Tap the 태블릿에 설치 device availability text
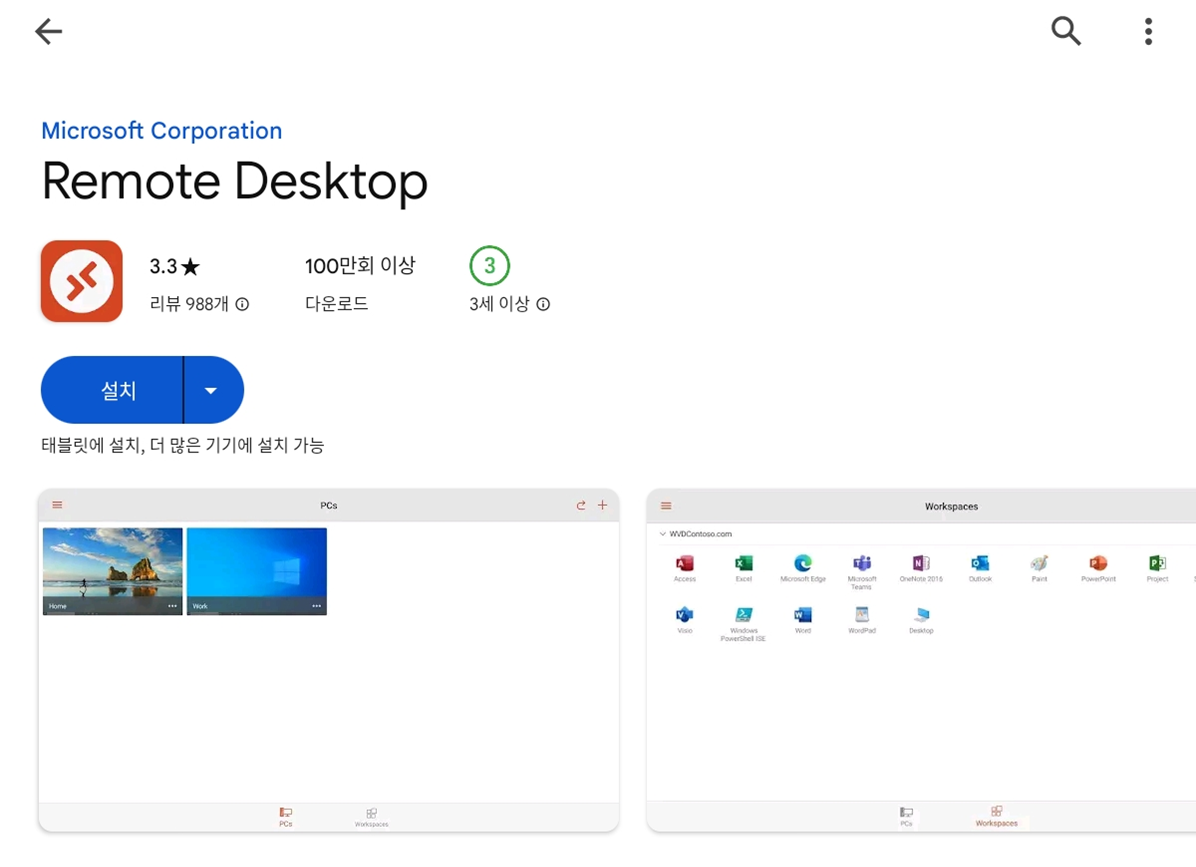 (x=182, y=445)
